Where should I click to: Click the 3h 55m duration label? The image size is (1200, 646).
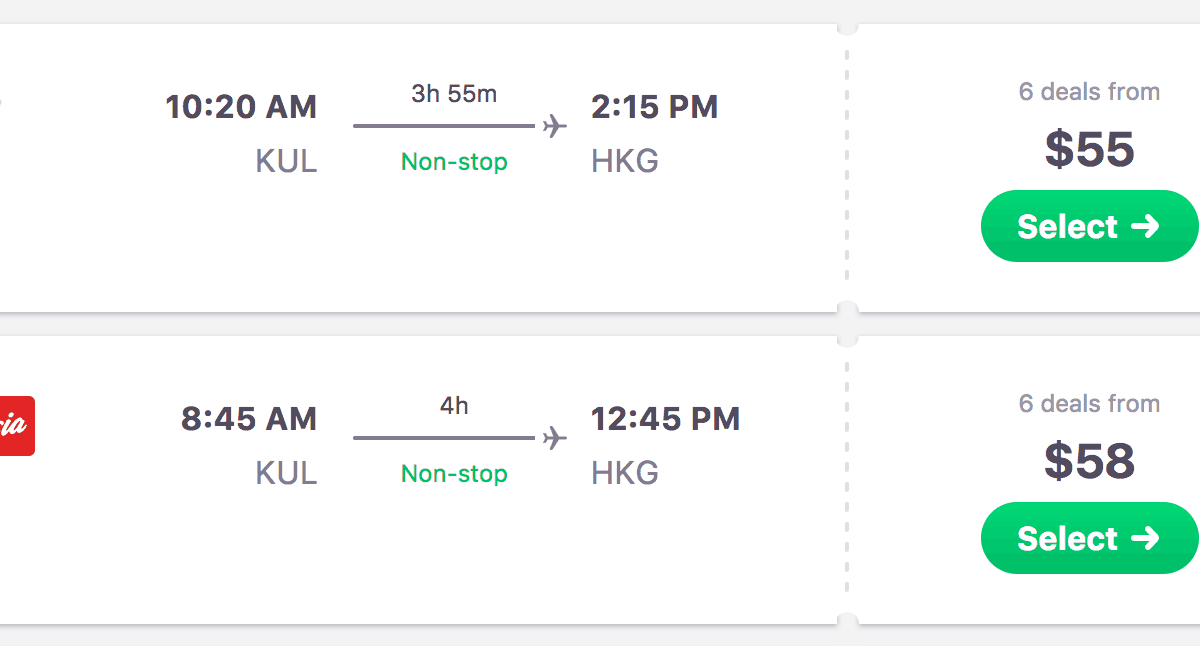pyautogui.click(x=454, y=94)
